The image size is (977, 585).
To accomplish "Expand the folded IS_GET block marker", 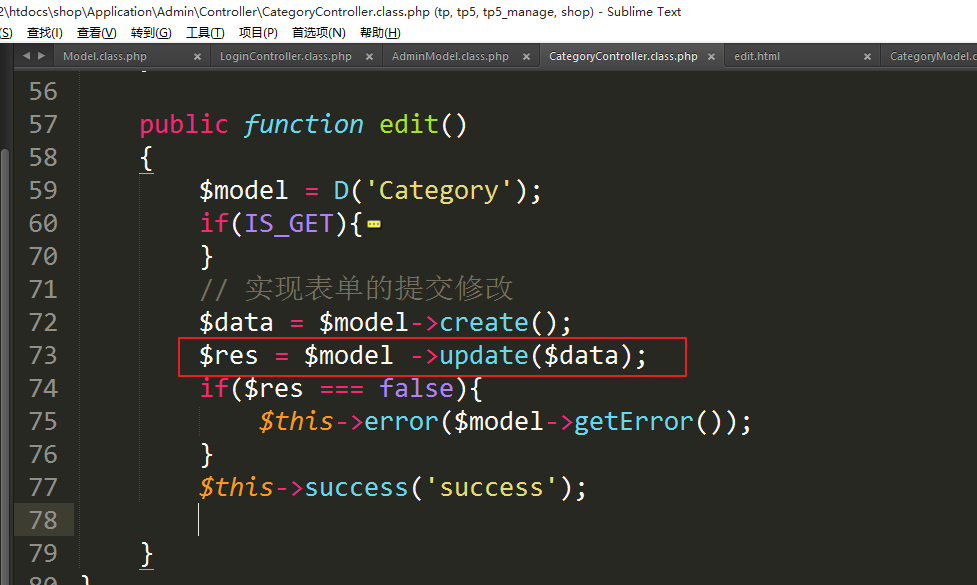I will click(x=374, y=225).
